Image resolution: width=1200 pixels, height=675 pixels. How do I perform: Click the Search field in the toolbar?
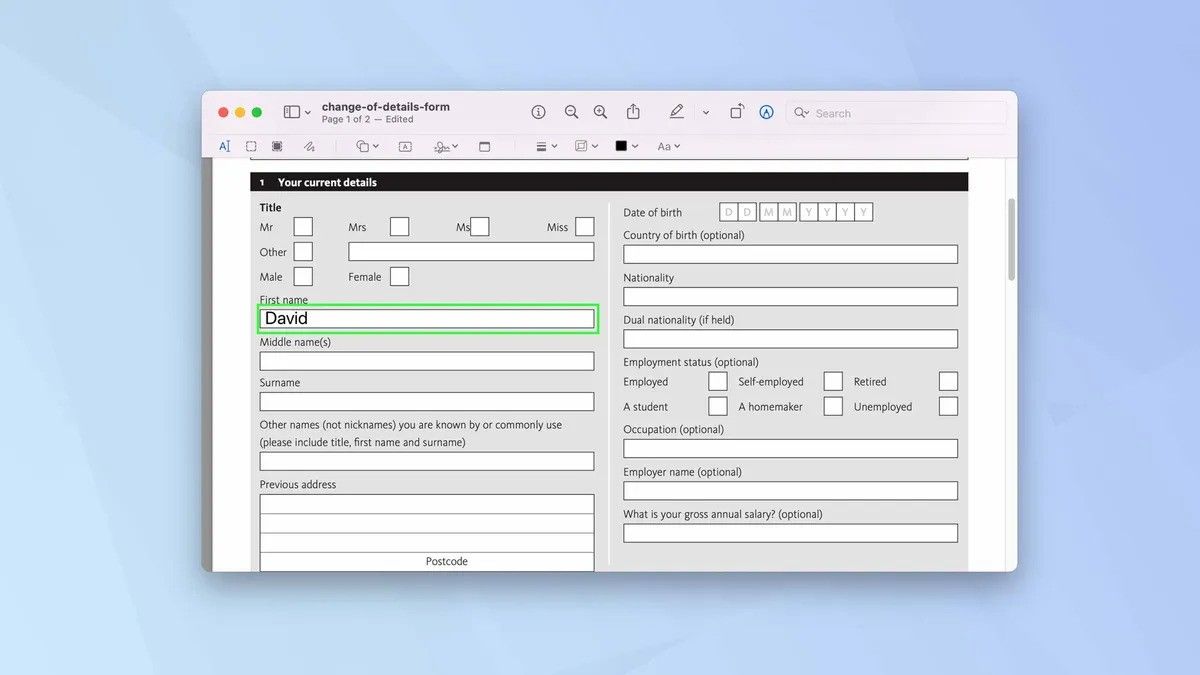pos(896,113)
